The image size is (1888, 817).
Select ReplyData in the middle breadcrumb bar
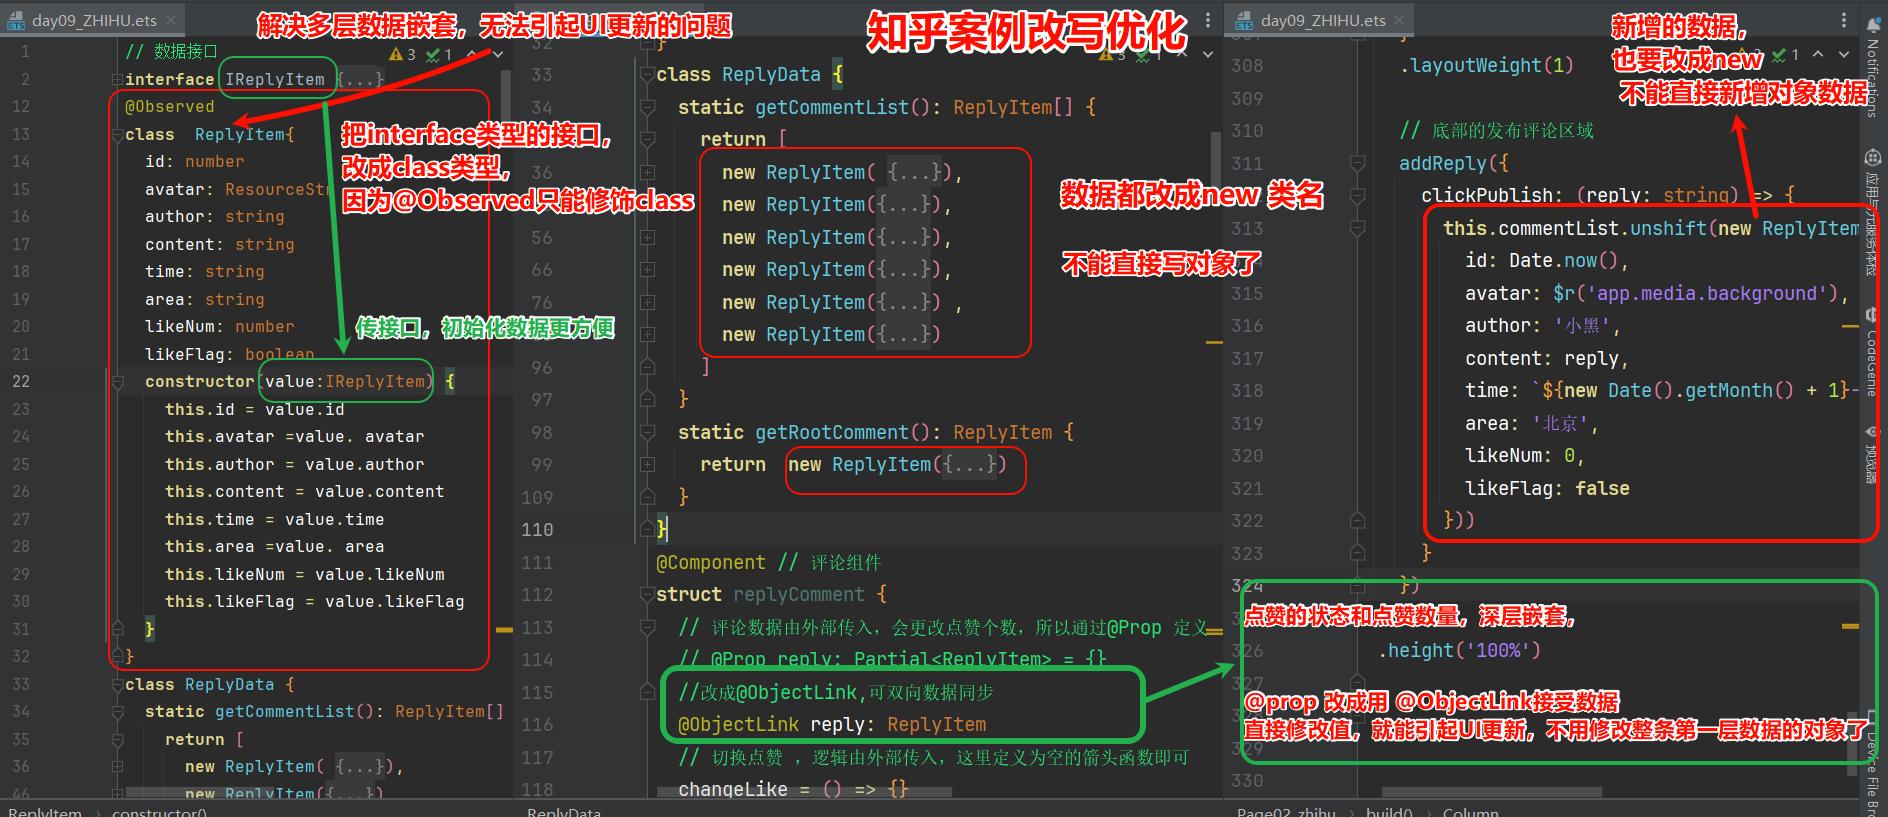coord(564,811)
